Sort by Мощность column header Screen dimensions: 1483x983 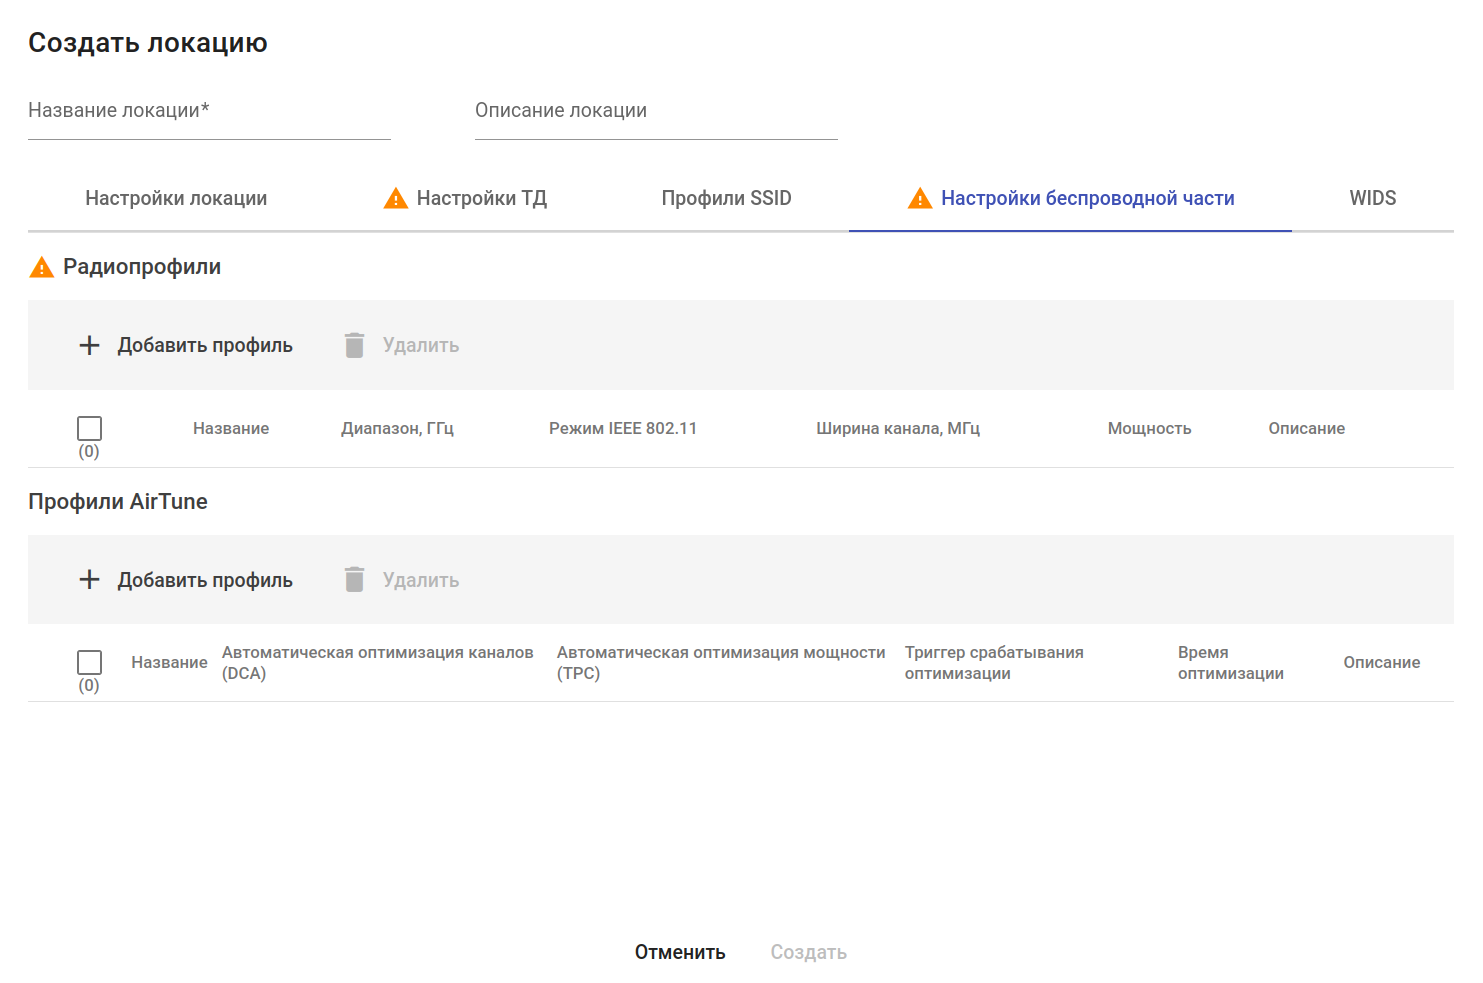pos(1149,428)
